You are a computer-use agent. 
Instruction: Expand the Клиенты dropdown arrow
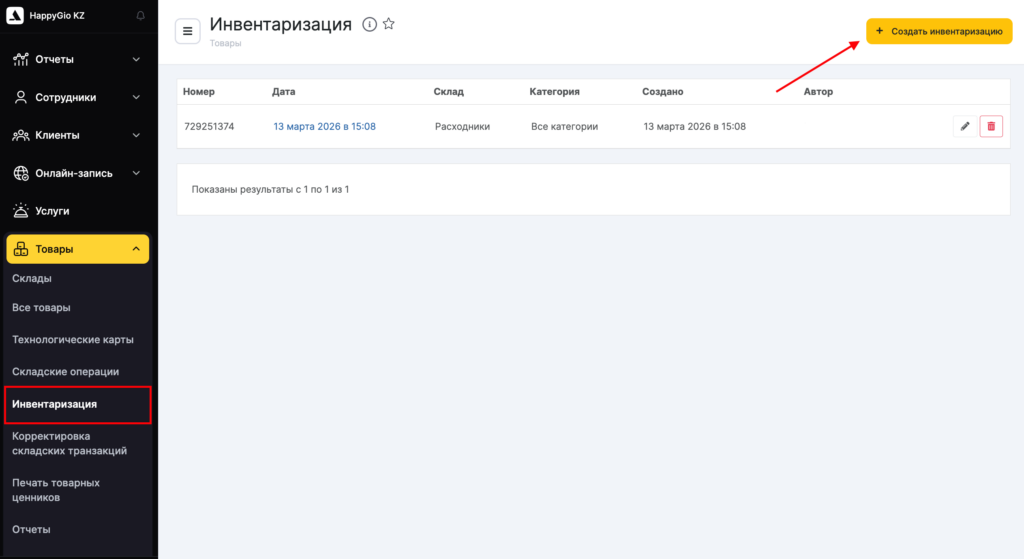[136, 135]
